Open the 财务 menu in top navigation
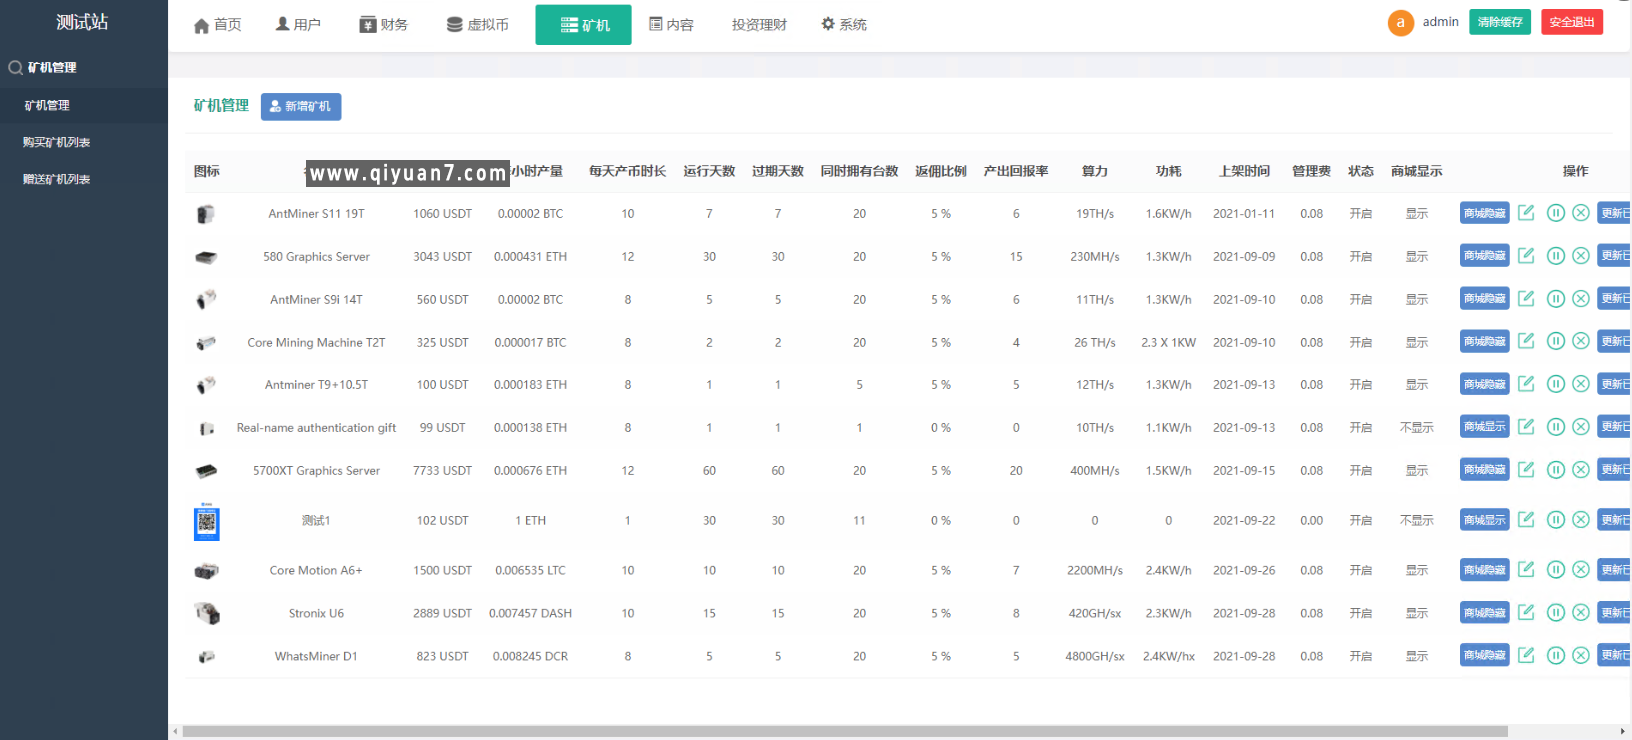Image resolution: width=1632 pixels, height=740 pixels. [x=384, y=25]
